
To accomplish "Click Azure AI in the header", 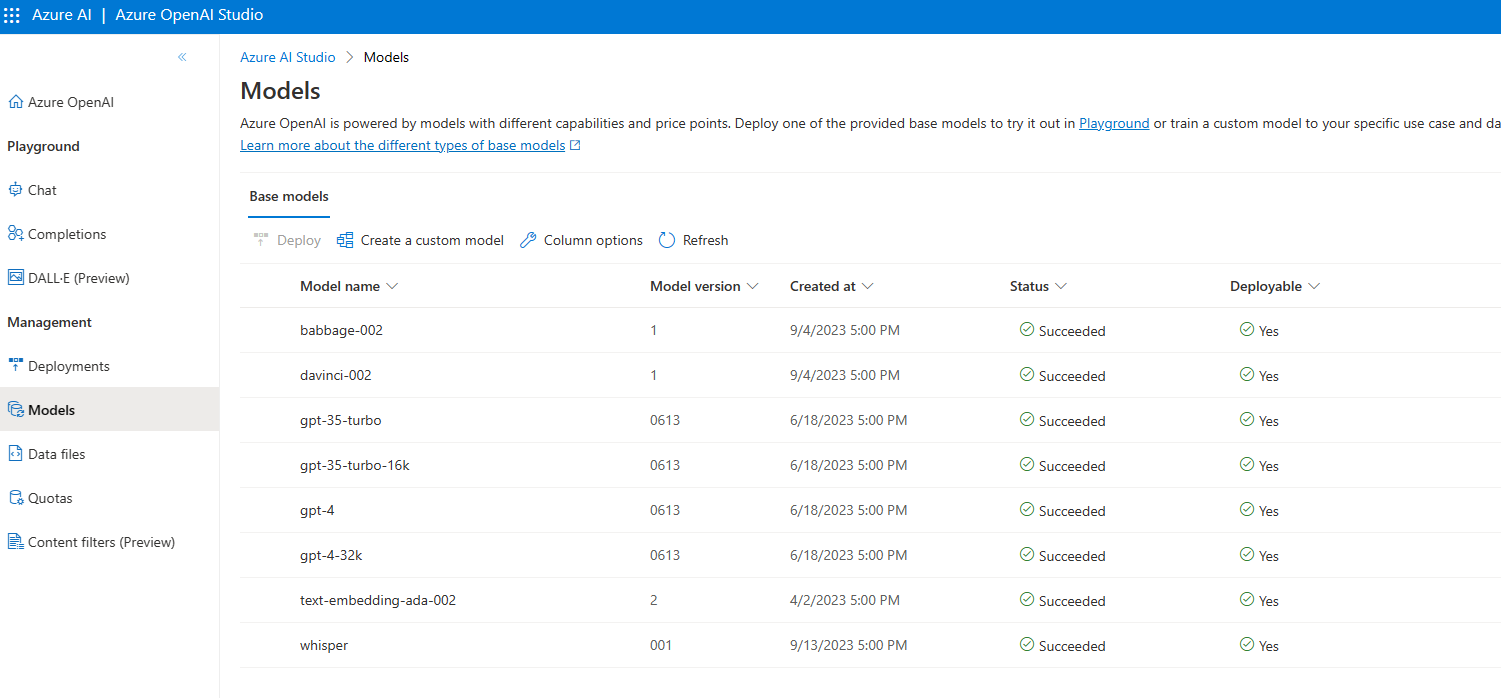I will point(62,16).
